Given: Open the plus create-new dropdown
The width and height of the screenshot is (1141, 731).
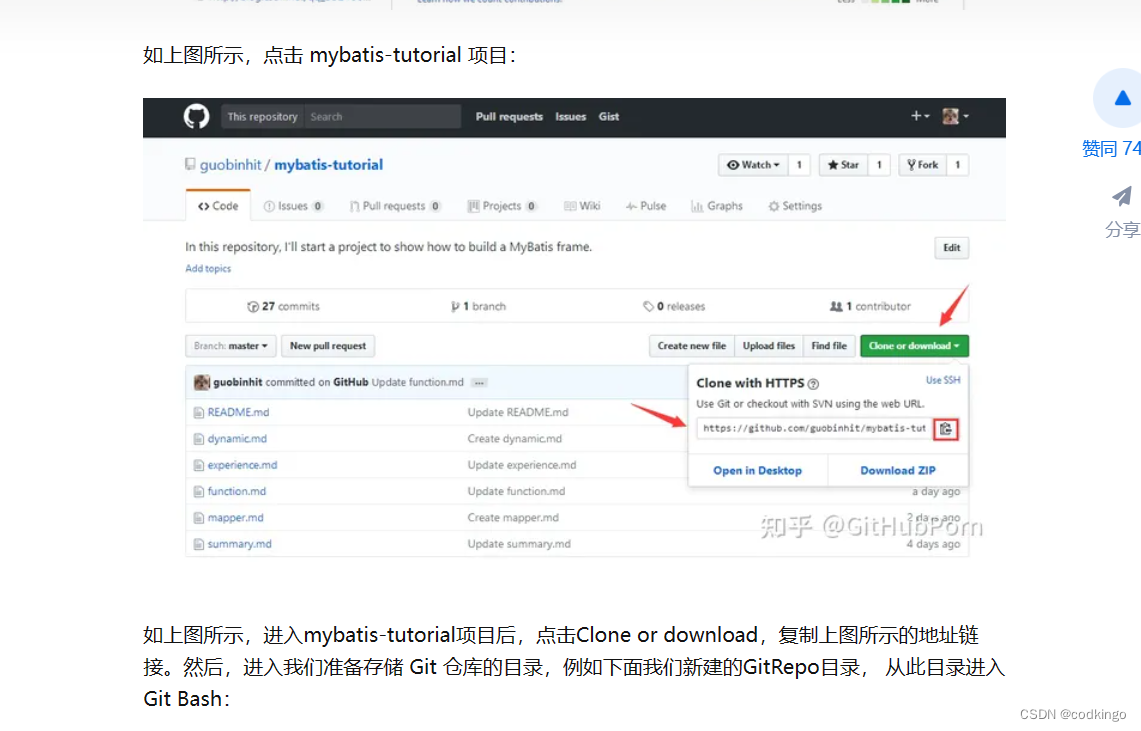Looking at the screenshot, I should tap(920, 116).
